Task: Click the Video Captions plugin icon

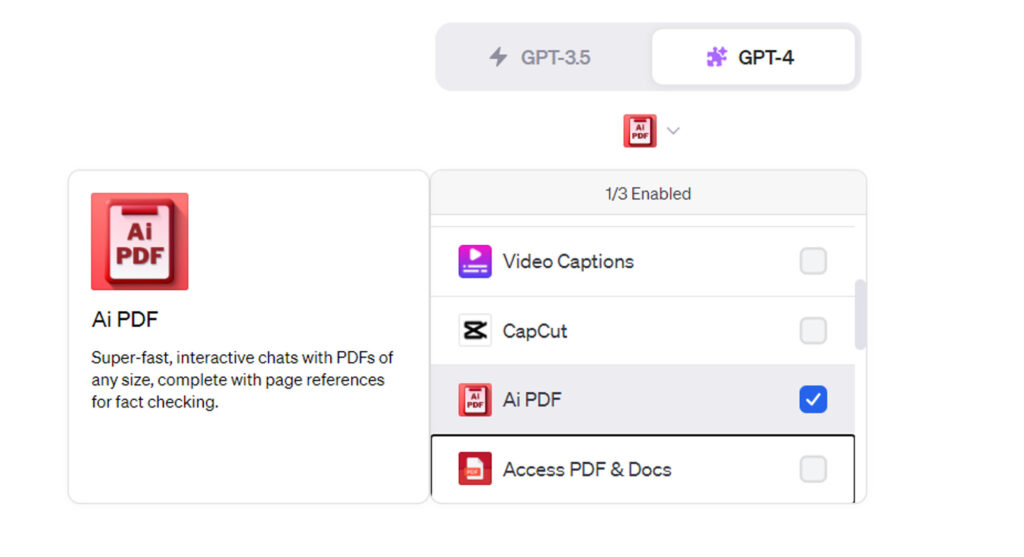Action: click(475, 262)
